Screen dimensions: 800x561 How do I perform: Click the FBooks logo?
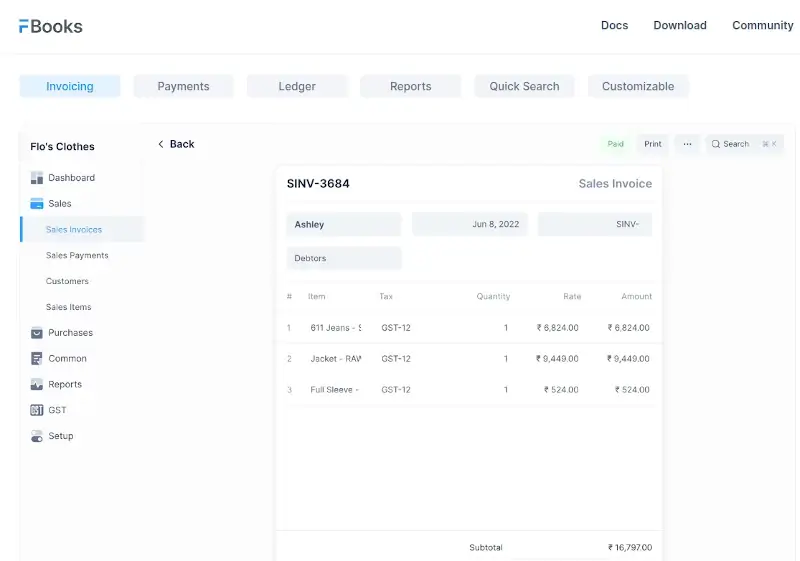[x=51, y=26]
